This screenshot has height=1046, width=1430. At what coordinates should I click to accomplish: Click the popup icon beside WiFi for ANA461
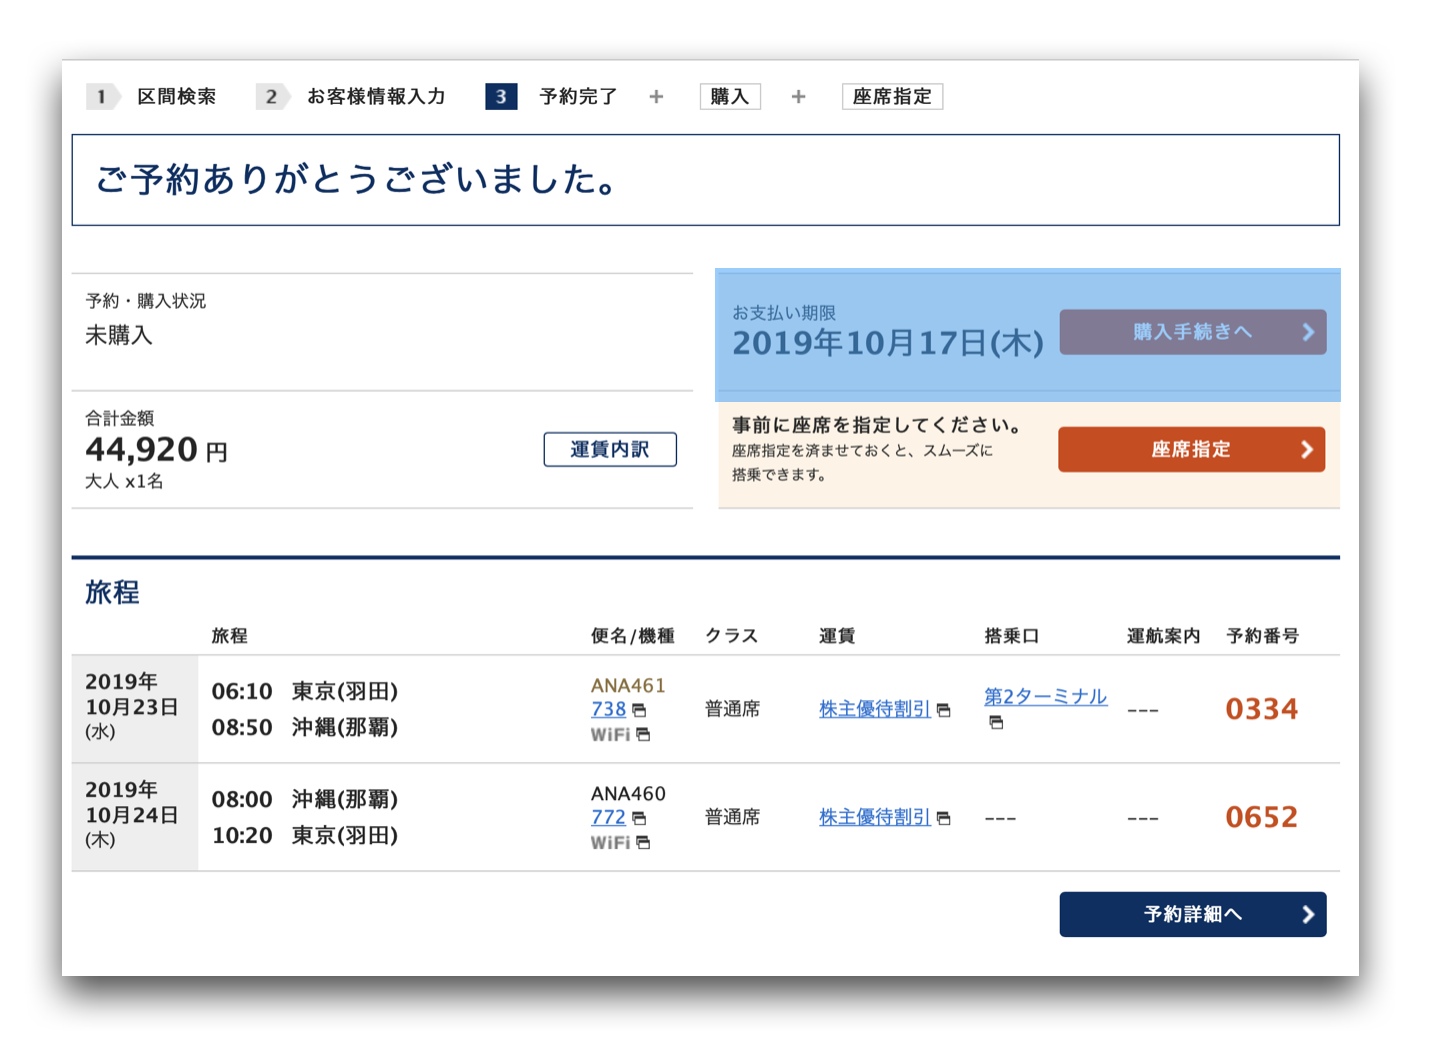pyautogui.click(x=643, y=735)
